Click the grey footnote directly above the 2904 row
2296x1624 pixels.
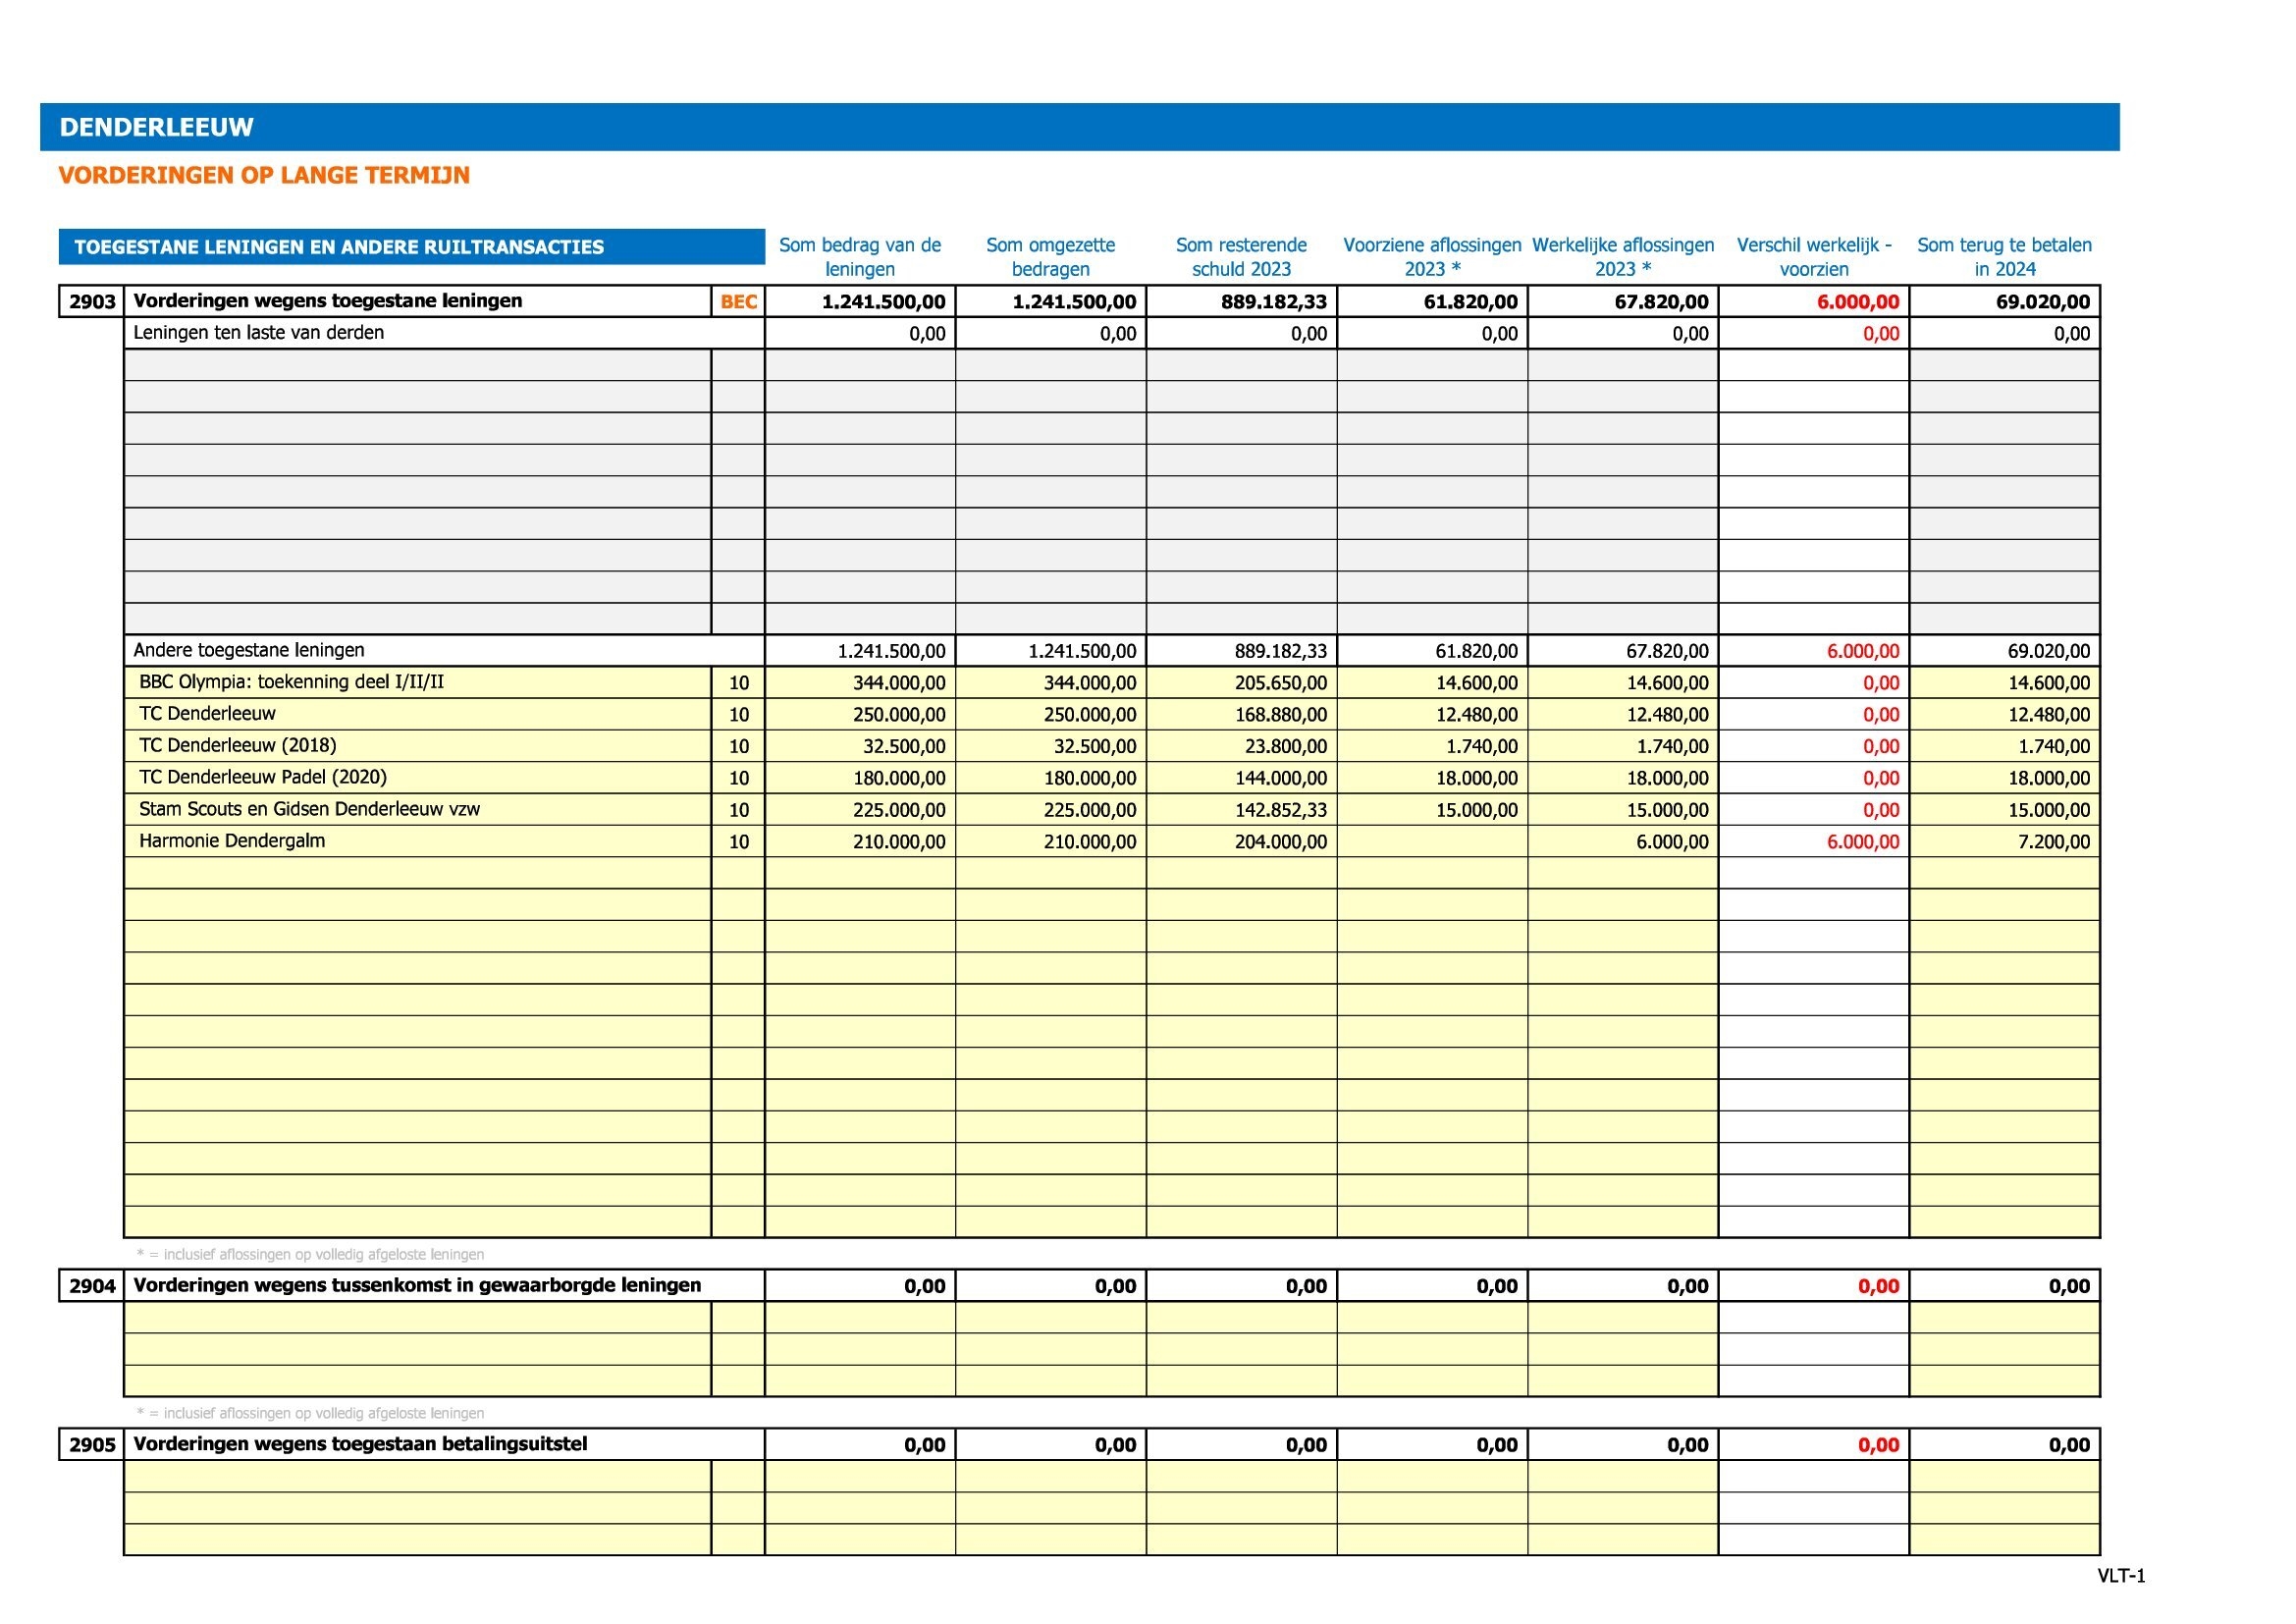[310, 1254]
